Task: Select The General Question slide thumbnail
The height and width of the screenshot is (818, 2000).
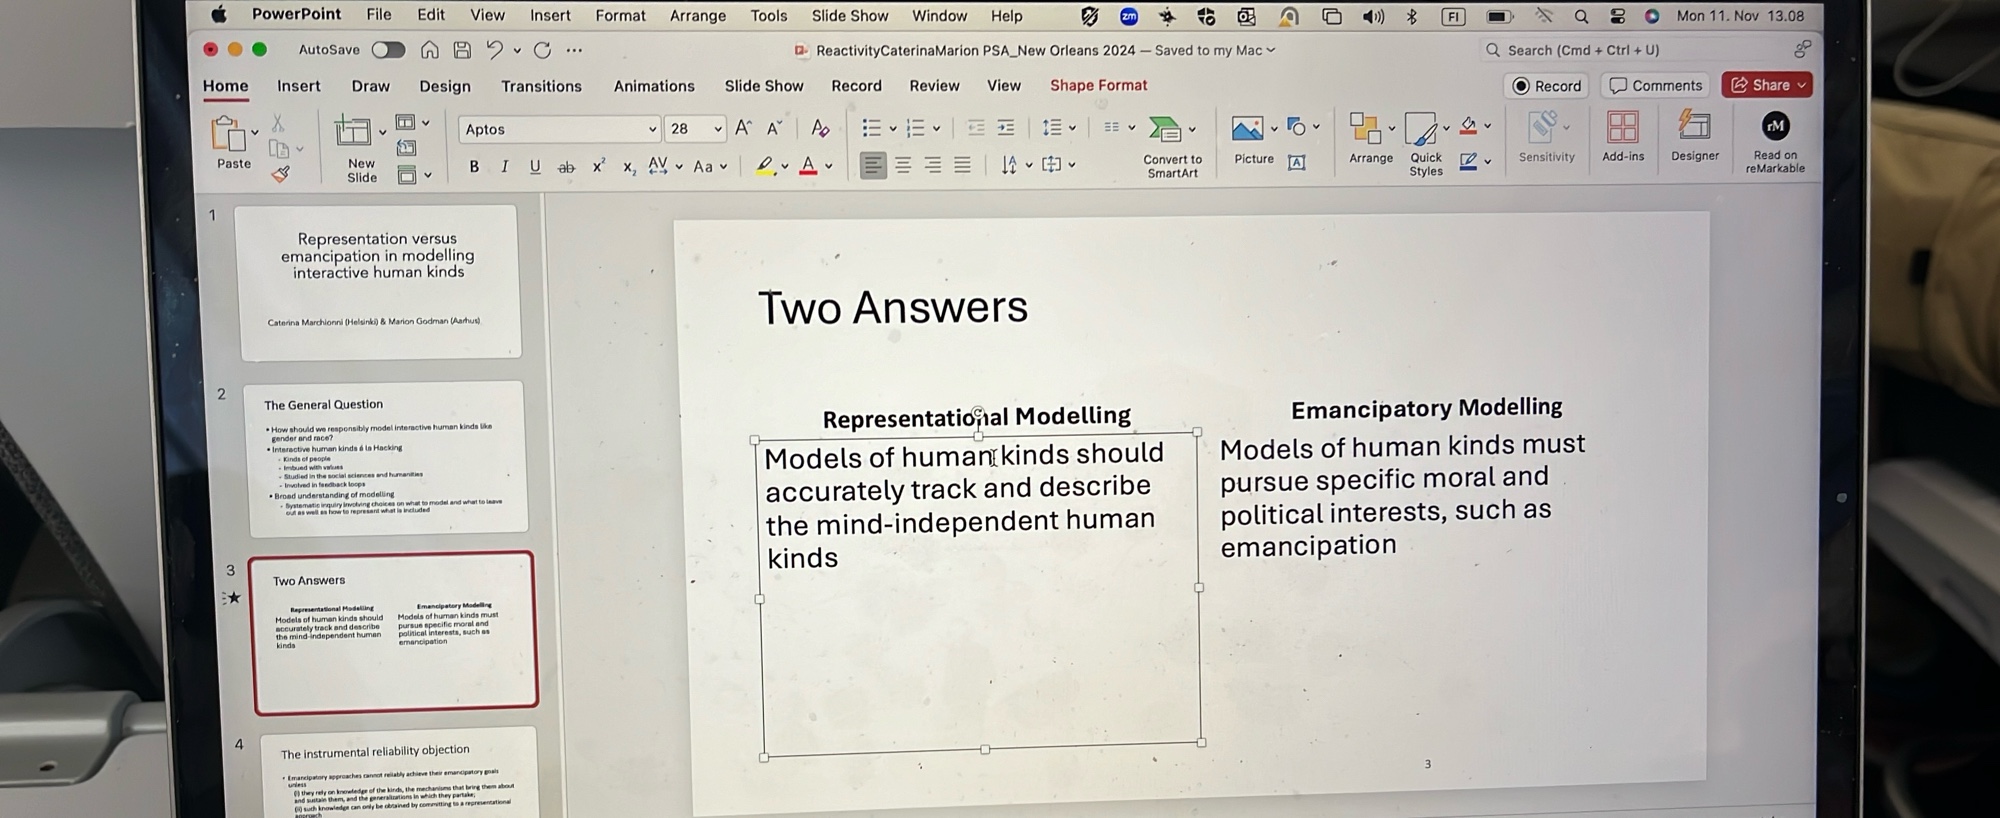Action: (x=386, y=457)
